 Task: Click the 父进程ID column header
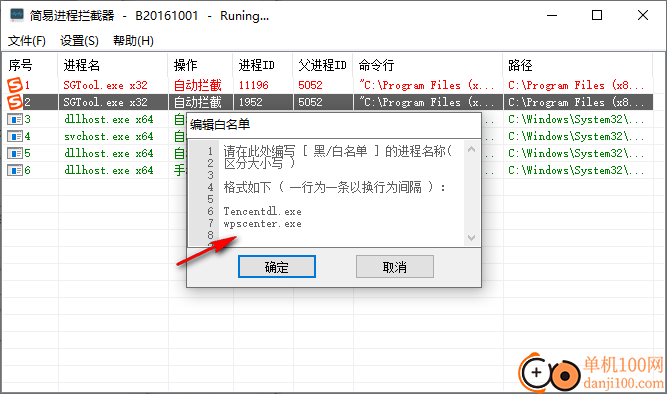[x=323, y=65]
